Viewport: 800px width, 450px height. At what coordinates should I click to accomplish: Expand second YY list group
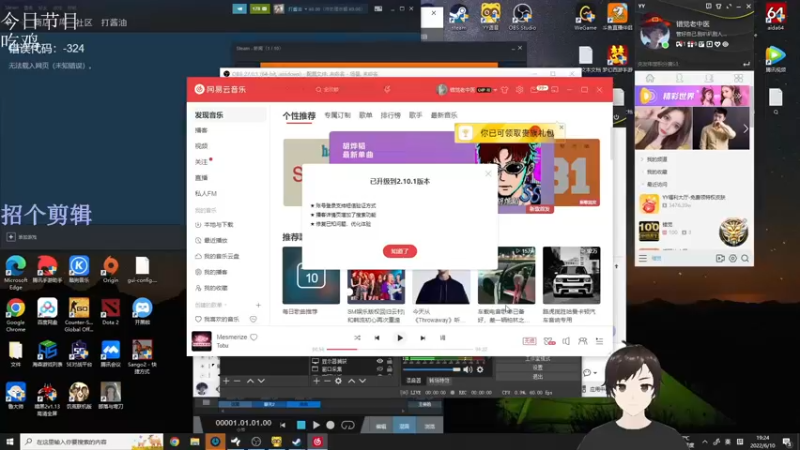[x=642, y=172]
